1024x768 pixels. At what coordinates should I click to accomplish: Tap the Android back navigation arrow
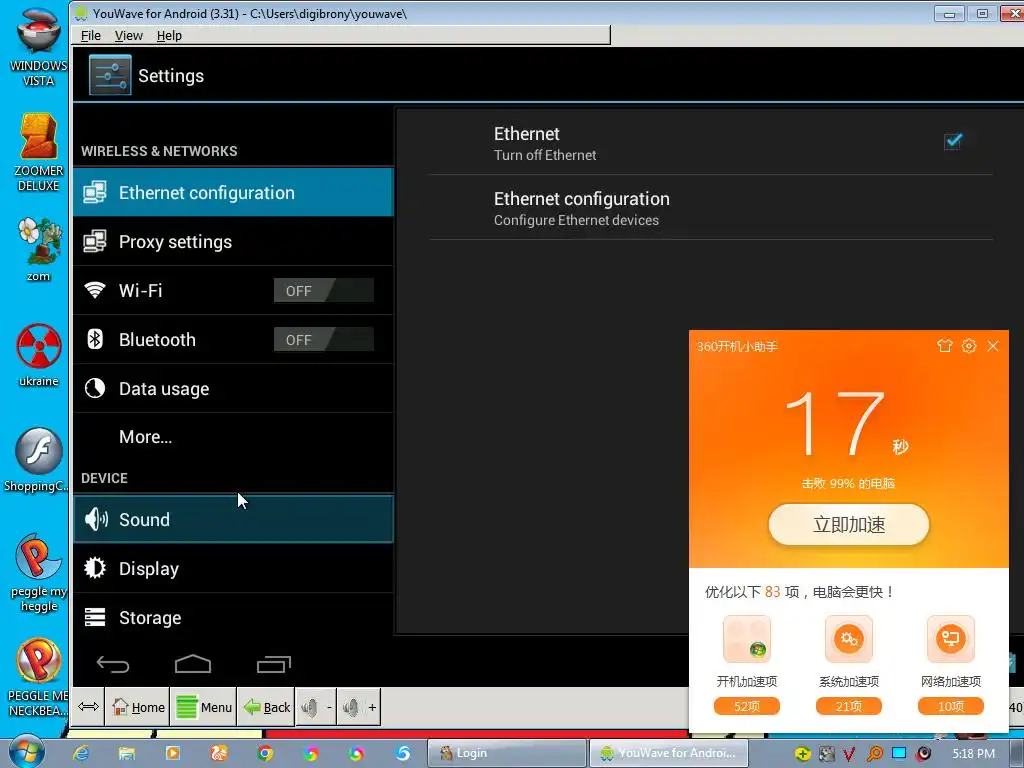[113, 665]
